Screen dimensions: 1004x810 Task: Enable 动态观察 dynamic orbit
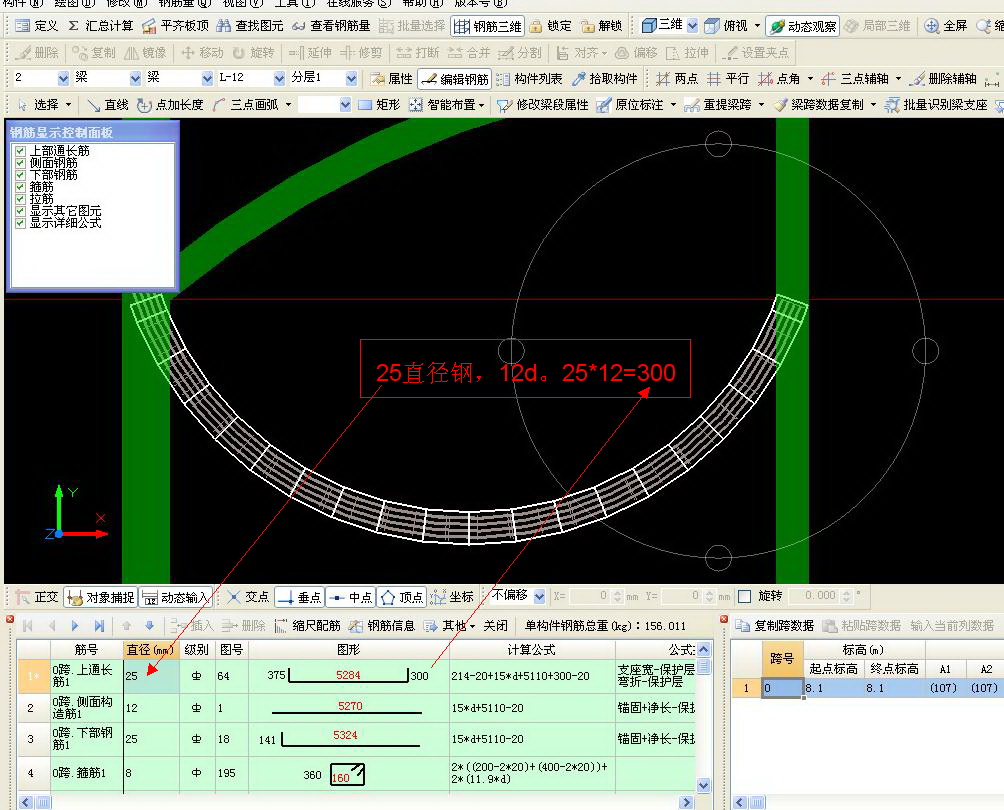[803, 26]
